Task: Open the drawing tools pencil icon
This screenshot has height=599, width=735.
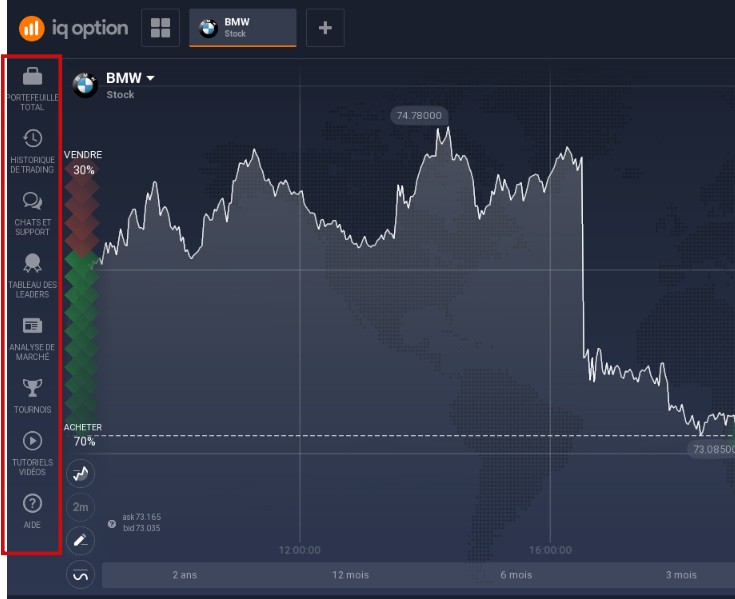Action: [x=81, y=541]
